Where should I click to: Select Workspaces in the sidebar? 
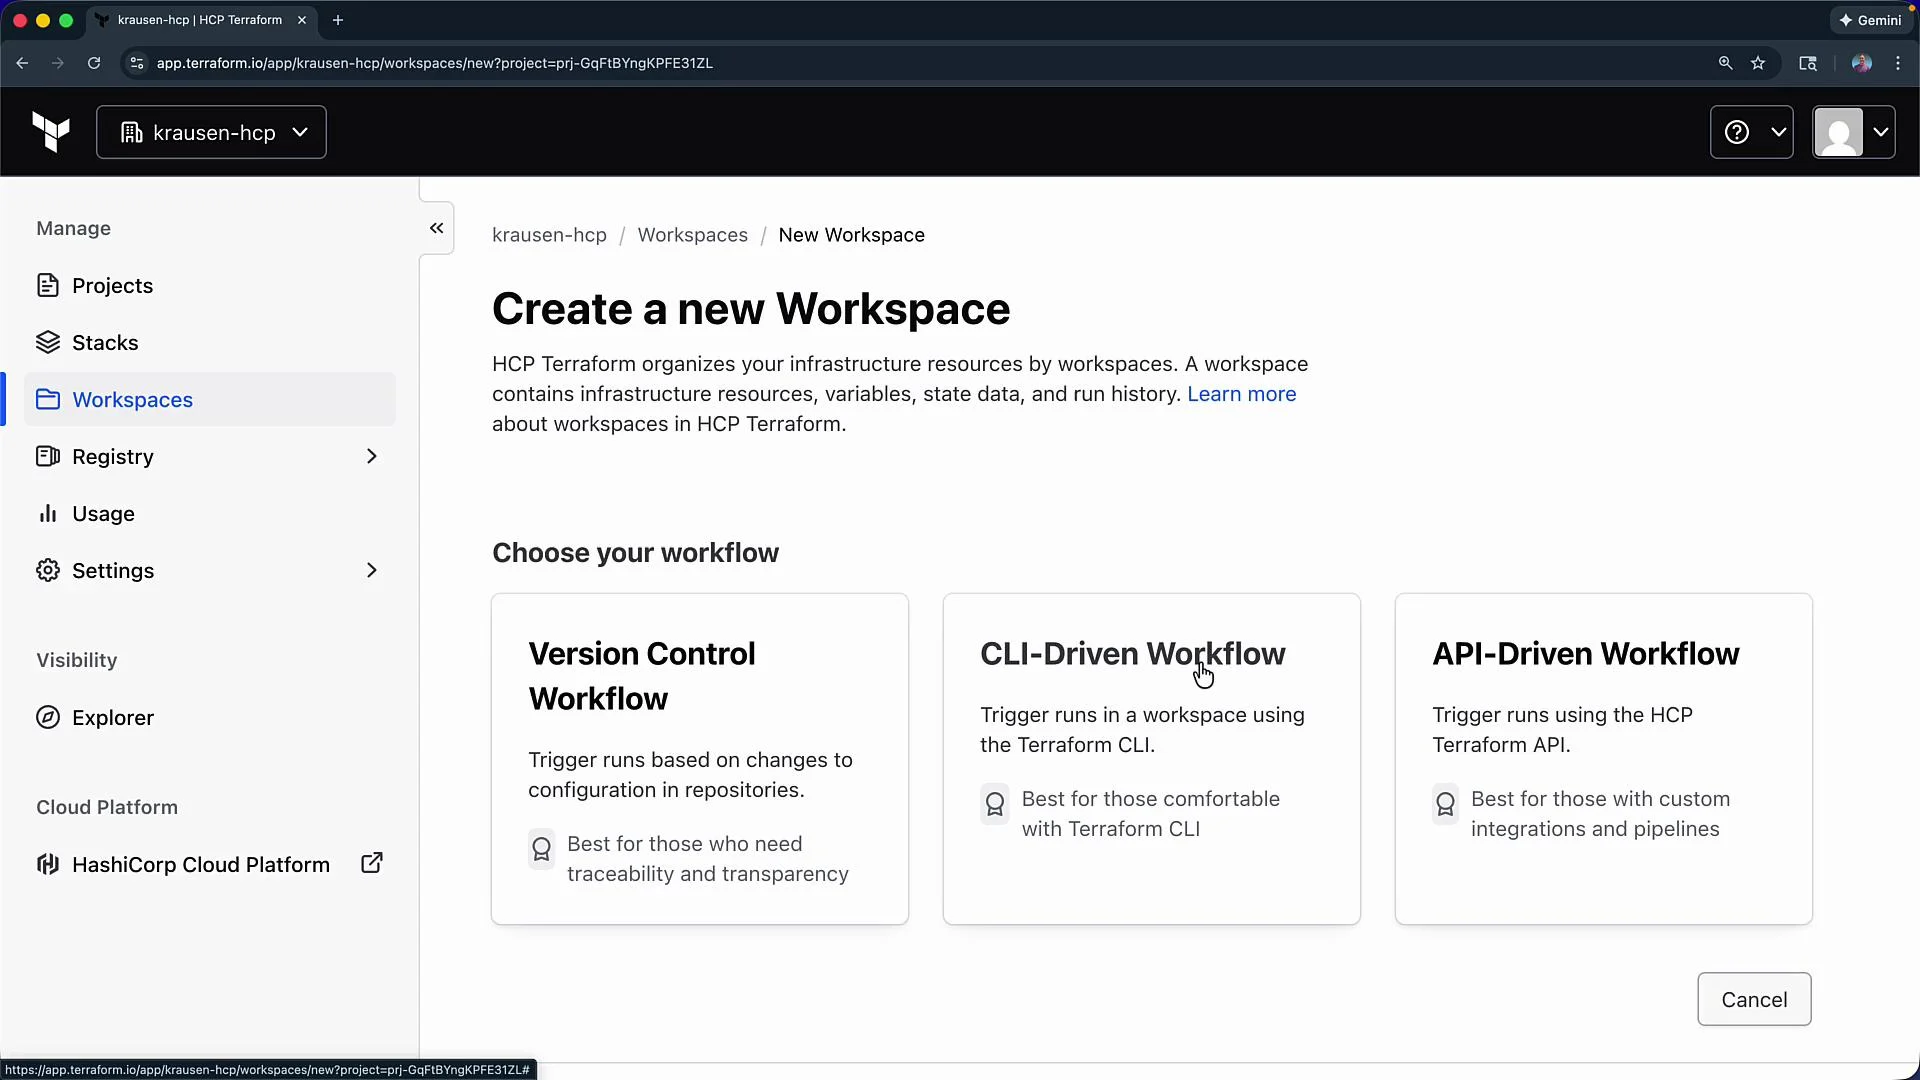(x=210, y=400)
